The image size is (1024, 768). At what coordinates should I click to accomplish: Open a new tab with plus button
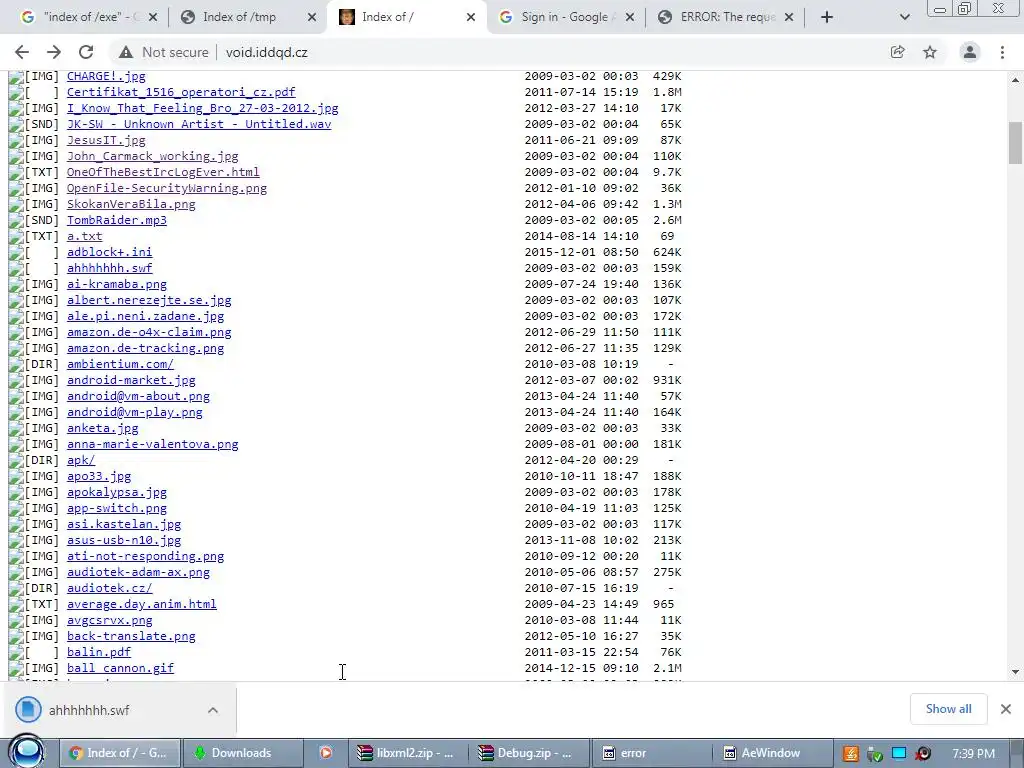click(827, 17)
